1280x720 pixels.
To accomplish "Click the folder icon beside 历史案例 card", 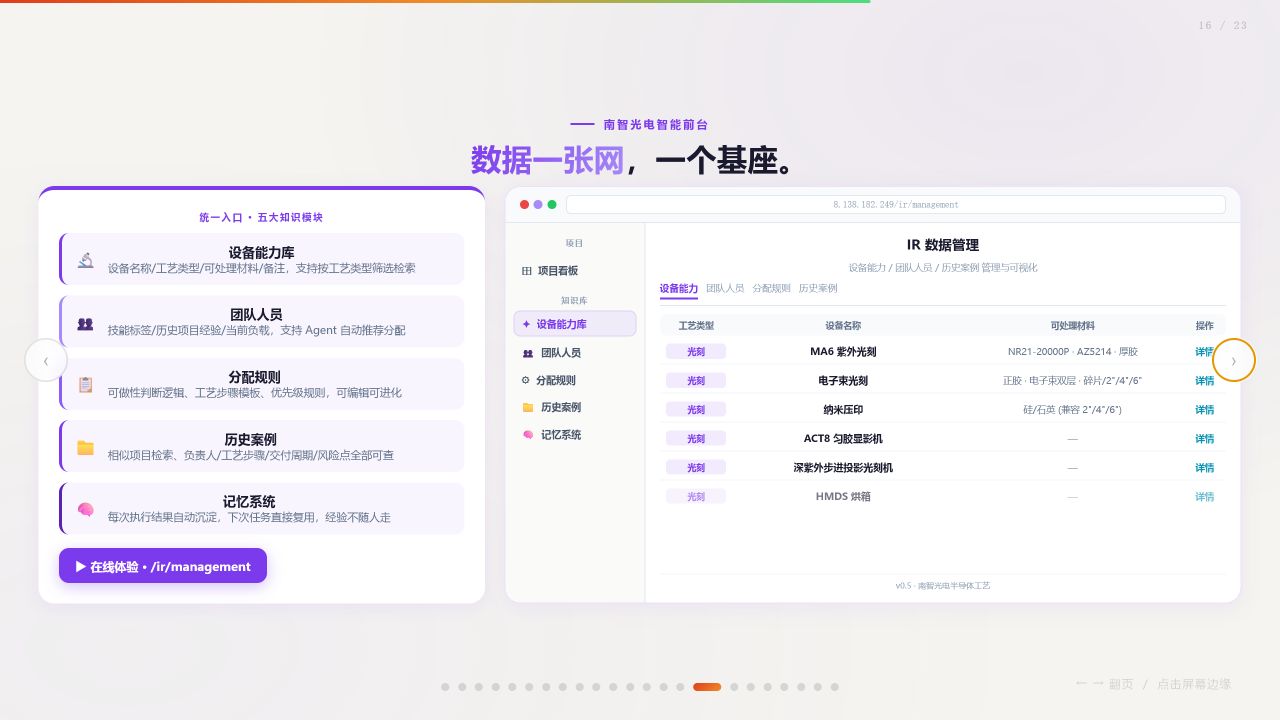I will (86, 448).
